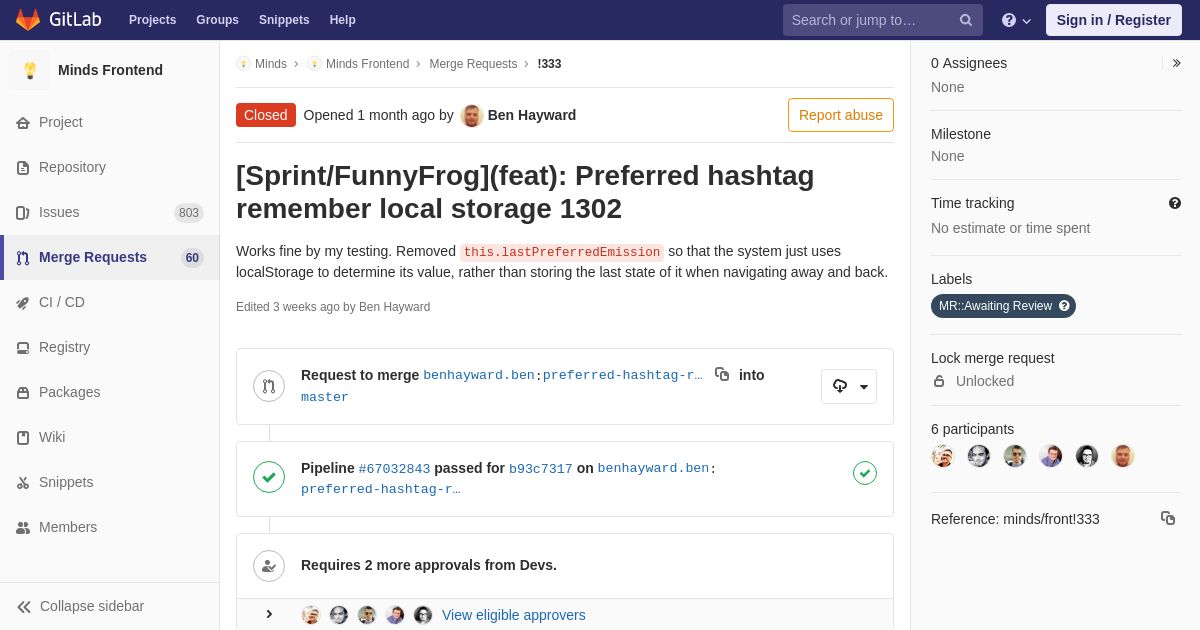Click the label help icon on MR::Awaiting Review
The height and width of the screenshot is (630, 1200).
point(1064,306)
